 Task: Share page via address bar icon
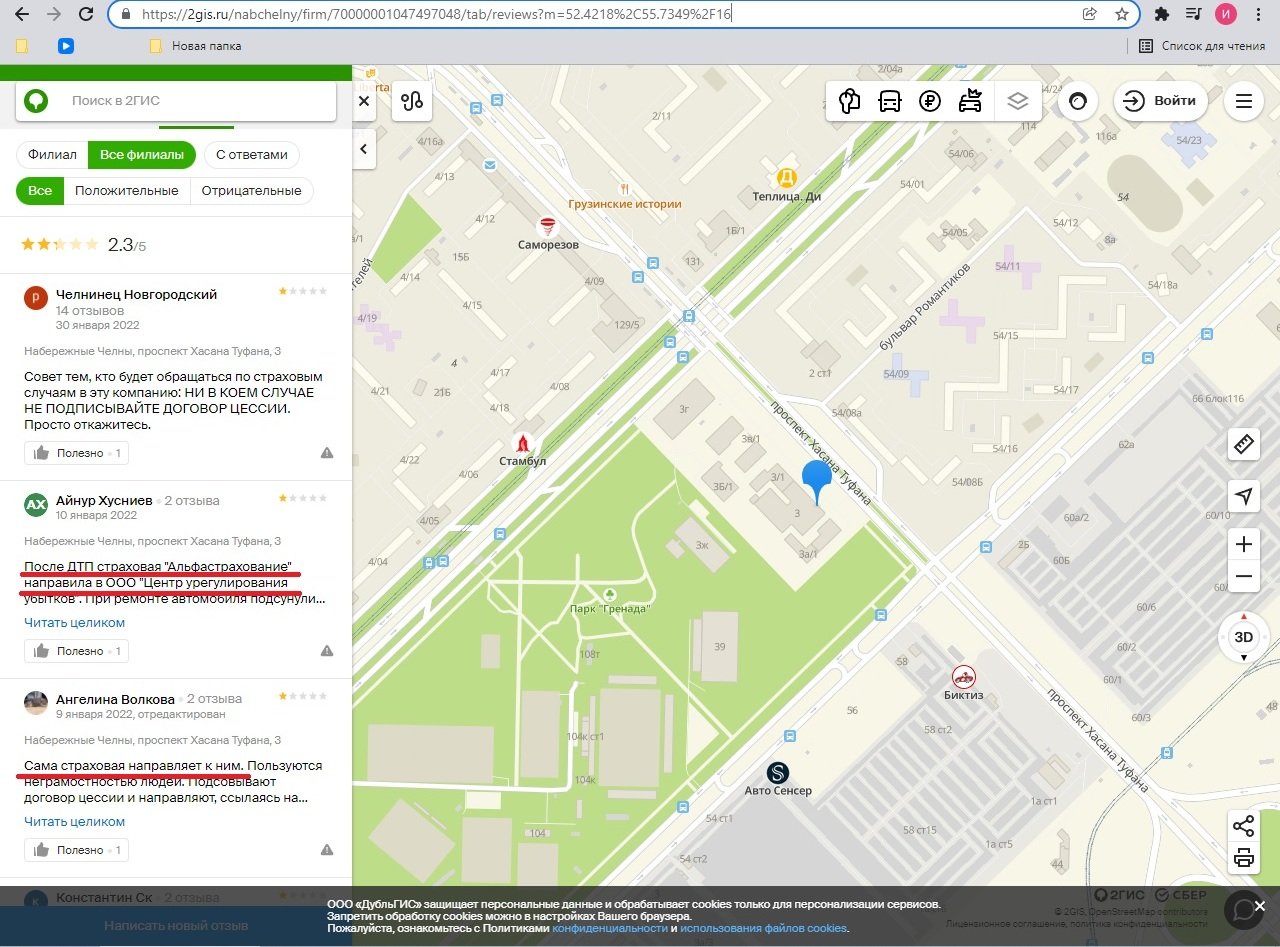point(1090,14)
